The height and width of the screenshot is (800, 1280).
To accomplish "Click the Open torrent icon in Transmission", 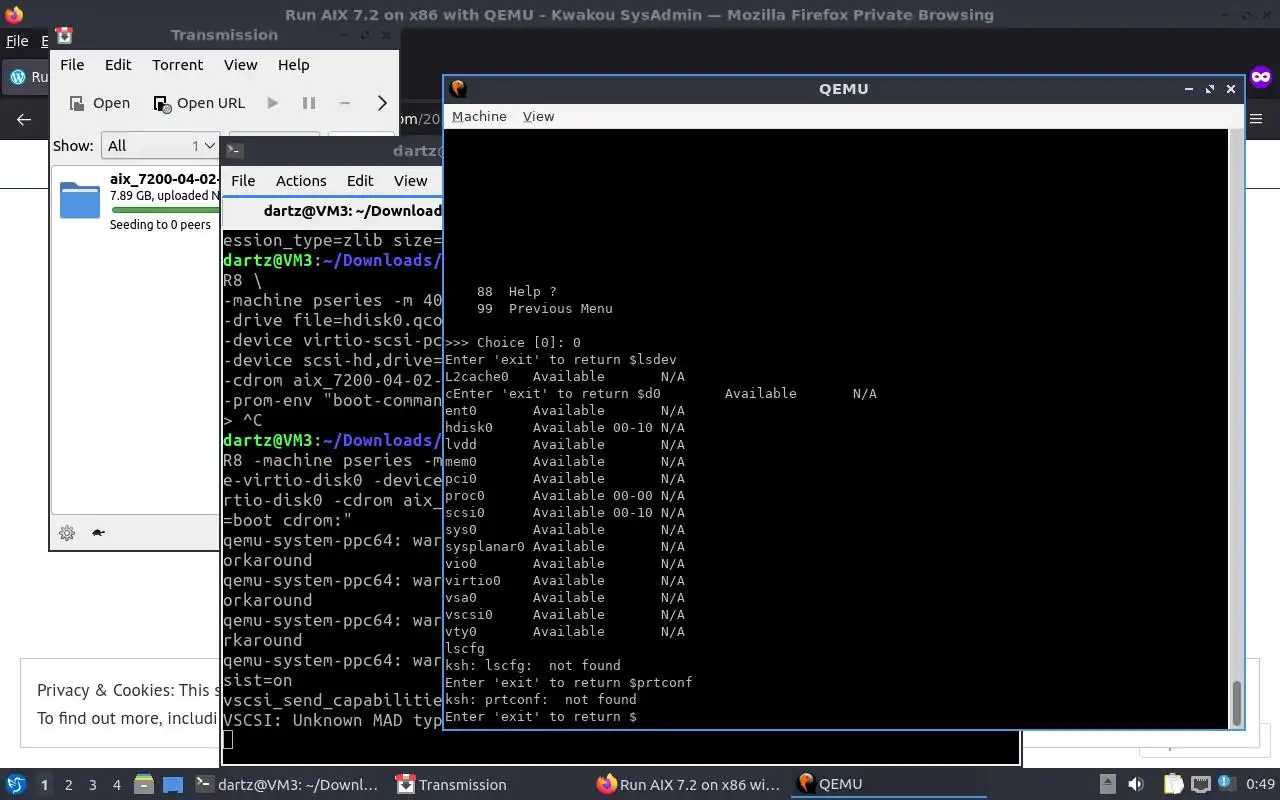I will pos(77,103).
